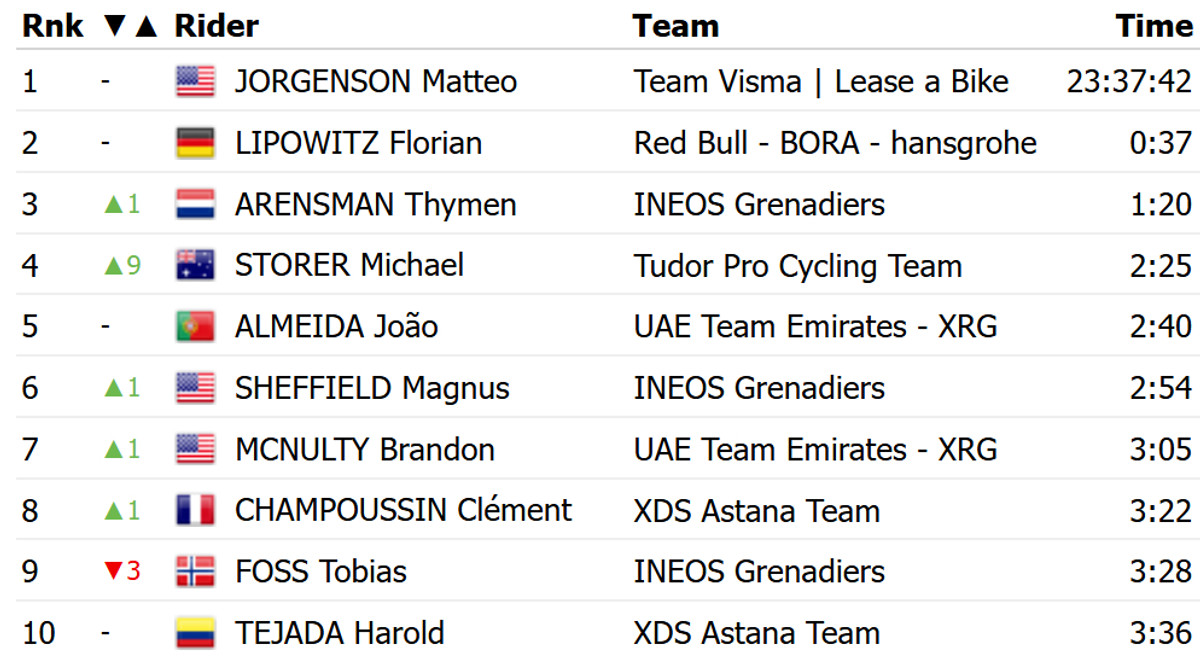Open the Team Visma | Lease a Bike page
Viewport: 1200px width, 660px height.
821,81
